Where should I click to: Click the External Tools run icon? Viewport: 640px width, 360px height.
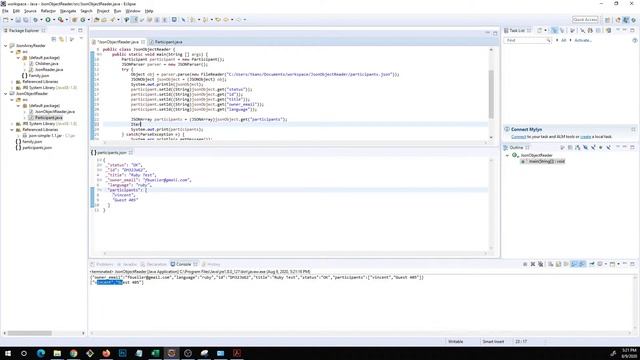coord(60,20)
